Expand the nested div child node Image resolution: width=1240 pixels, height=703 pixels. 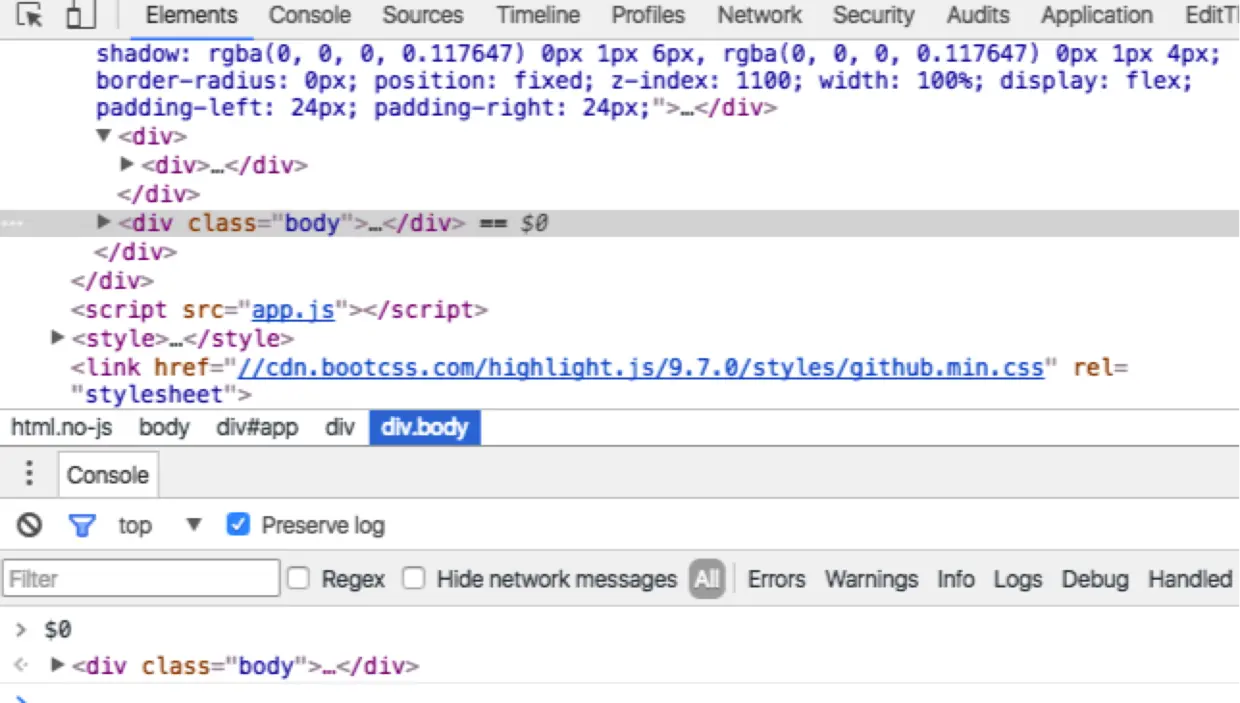pyautogui.click(x=127, y=164)
